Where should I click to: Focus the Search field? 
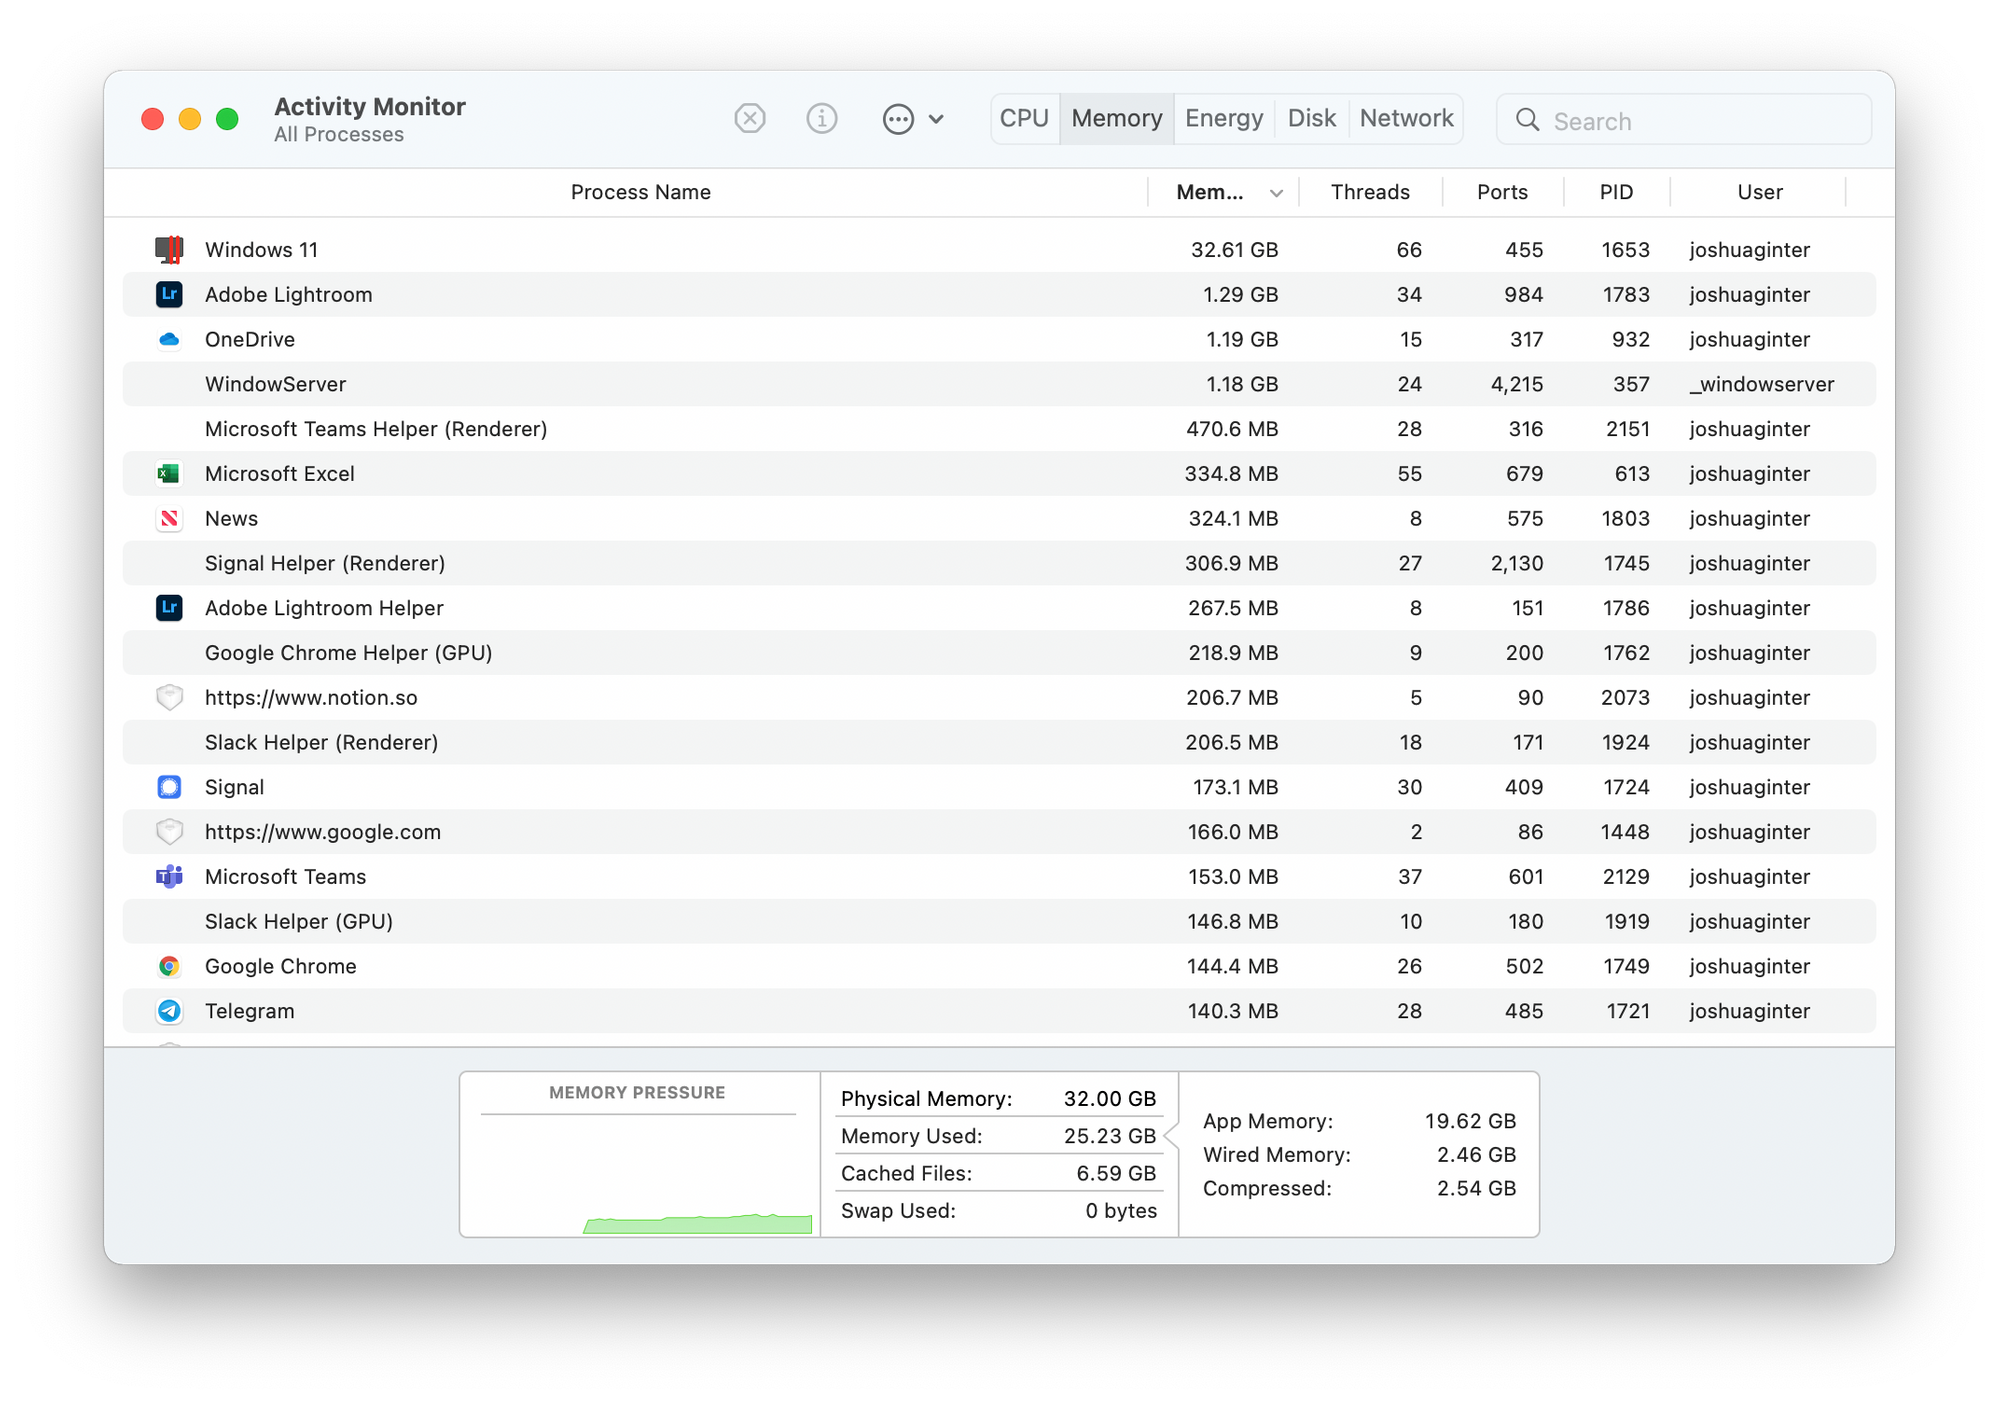pos(1684,120)
